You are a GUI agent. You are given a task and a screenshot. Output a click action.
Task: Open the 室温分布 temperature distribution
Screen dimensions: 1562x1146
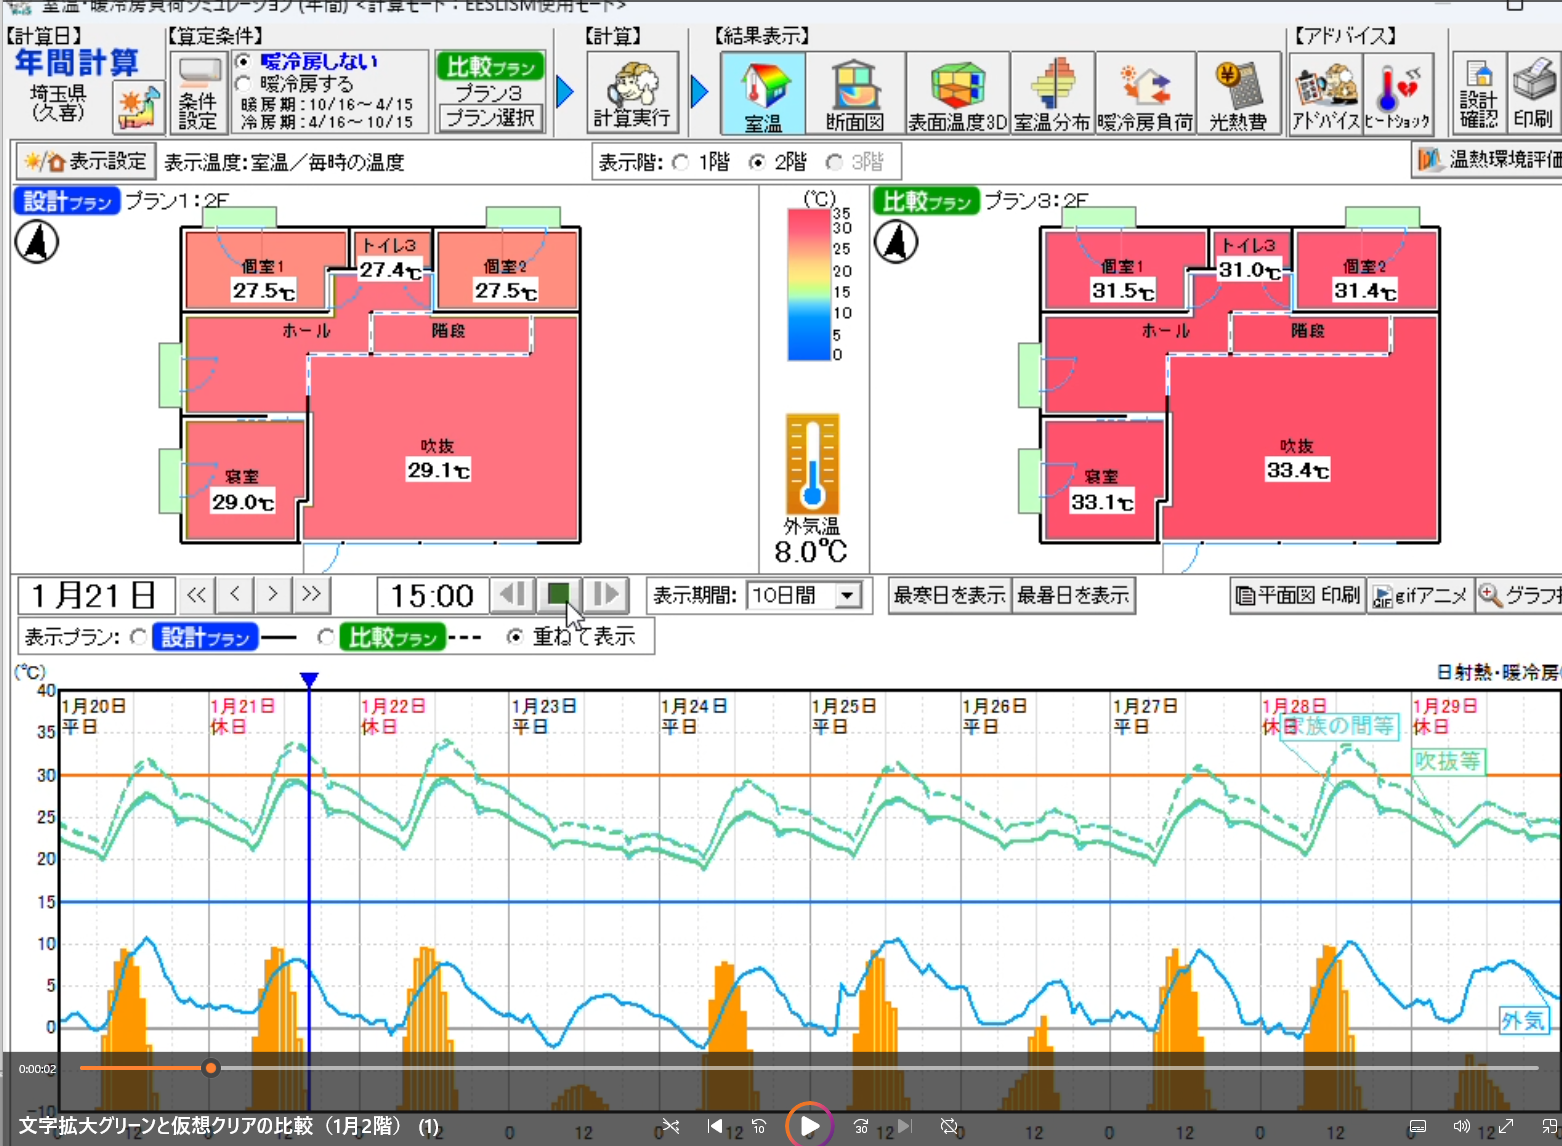(1052, 94)
